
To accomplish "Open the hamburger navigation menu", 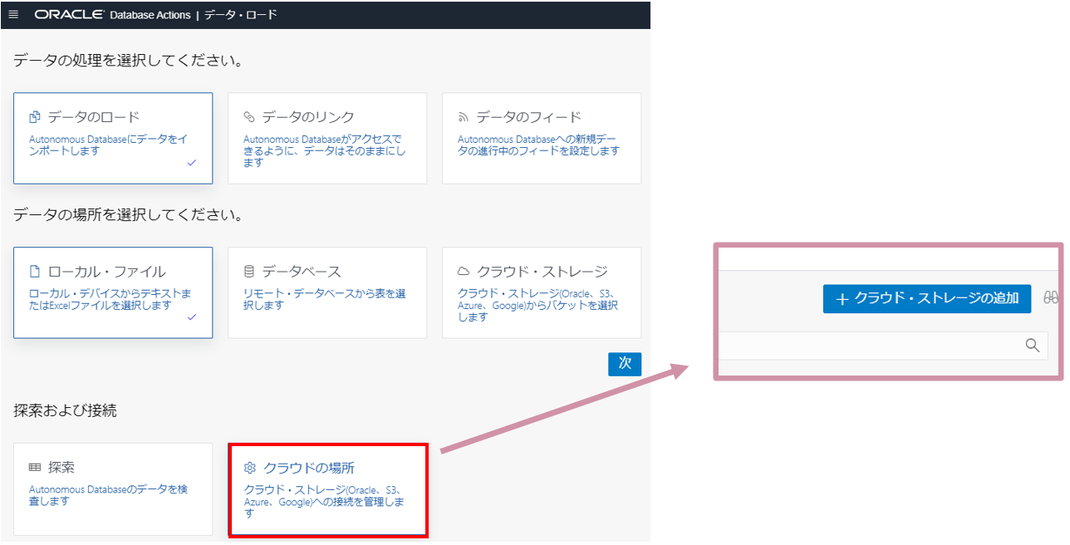I will pos(14,14).
